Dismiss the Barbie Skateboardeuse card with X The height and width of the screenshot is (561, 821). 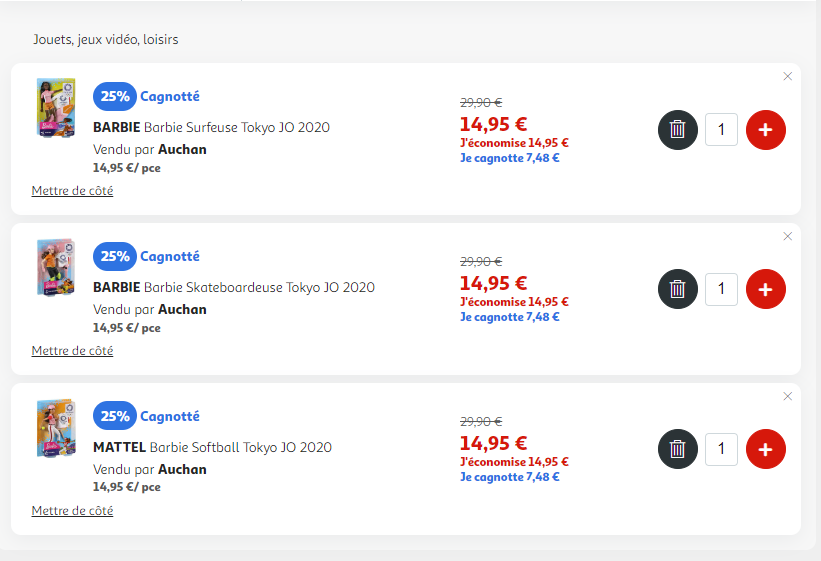(787, 236)
